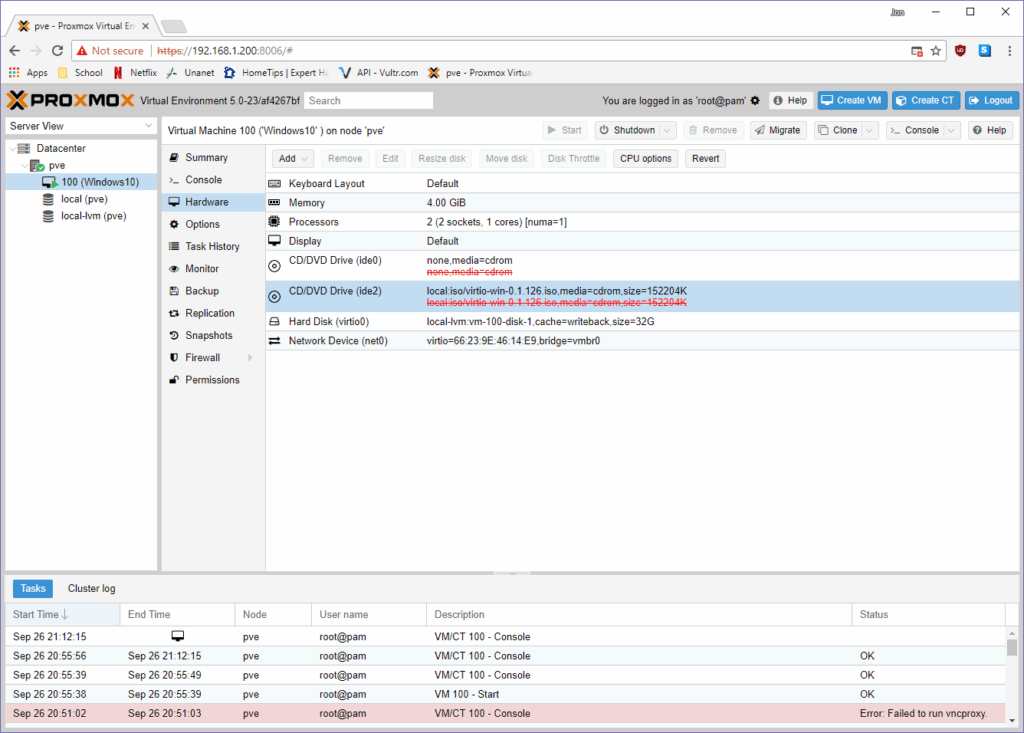Select the failed vncproxy task row
This screenshot has height=733, width=1024.
tap(505, 713)
